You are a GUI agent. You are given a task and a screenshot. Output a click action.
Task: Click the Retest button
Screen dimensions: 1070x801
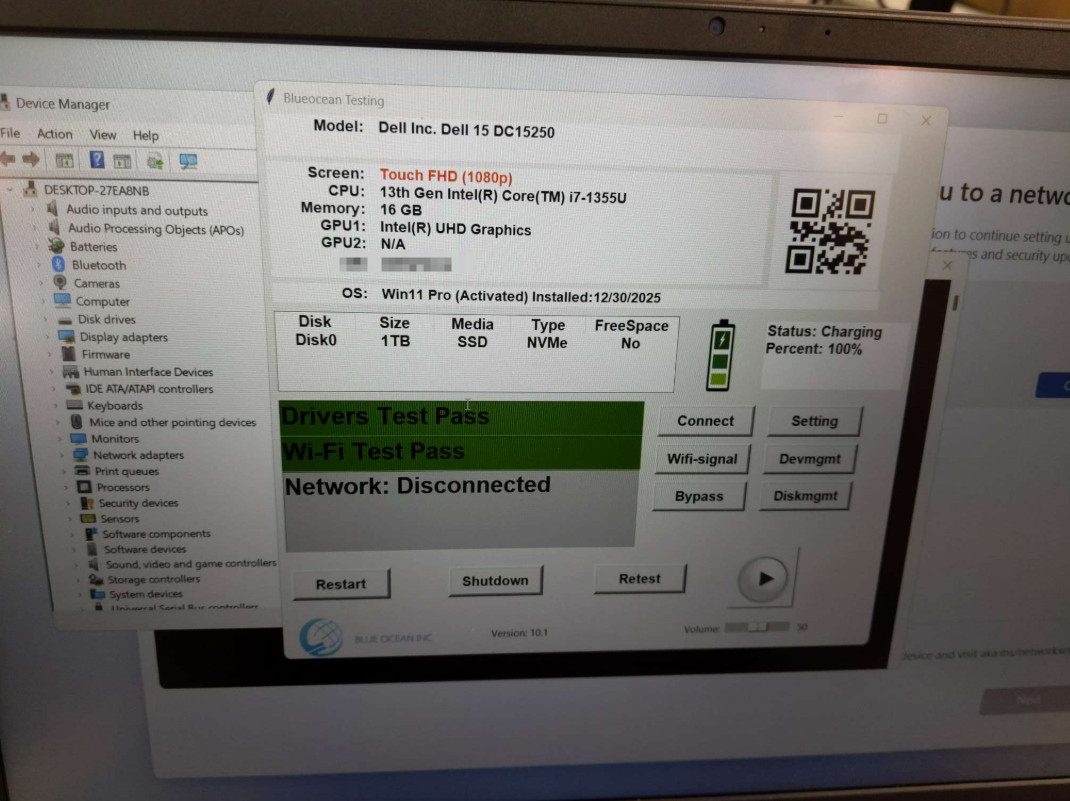tap(639, 579)
